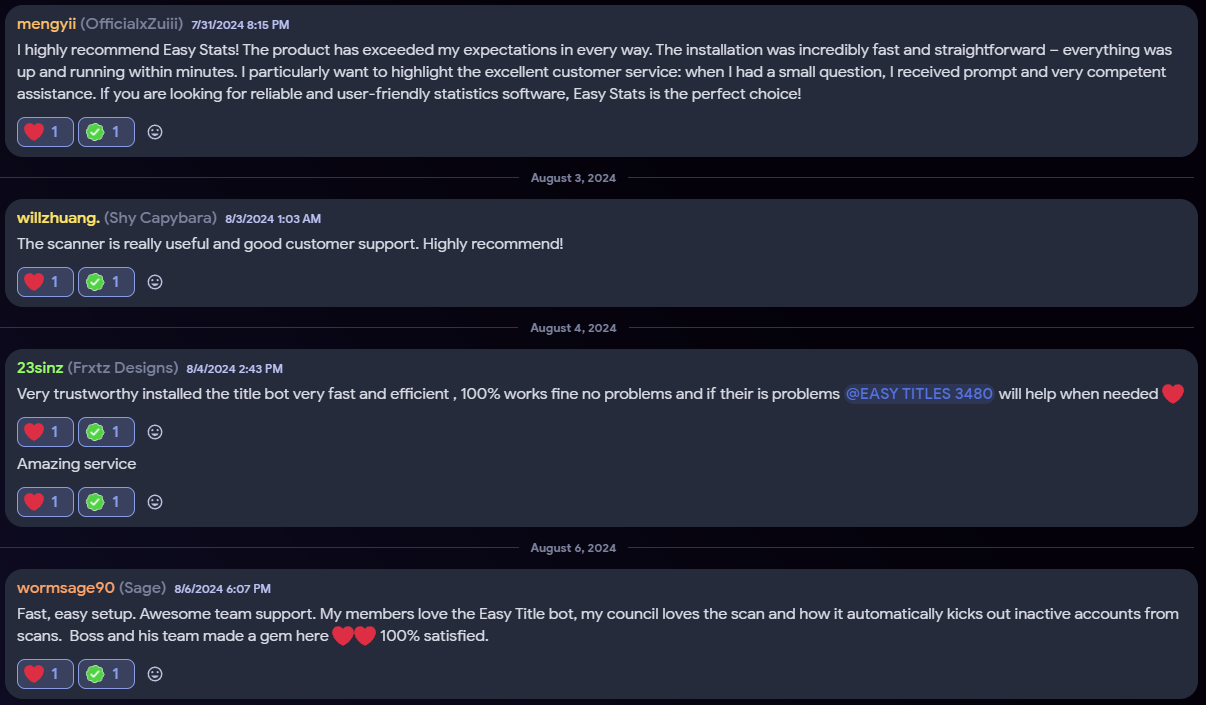Image resolution: width=1206 pixels, height=705 pixels.
Task: Add reaction to 23sinz's title bot review
Action: 155,432
